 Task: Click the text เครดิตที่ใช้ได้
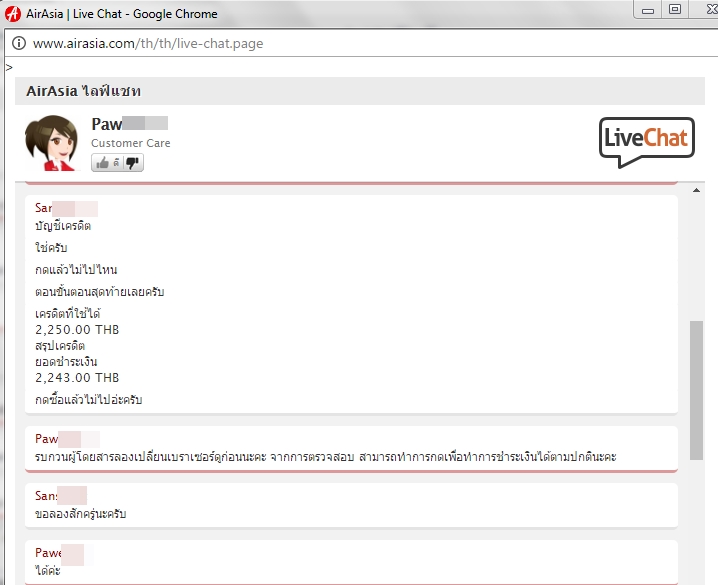coord(68,314)
